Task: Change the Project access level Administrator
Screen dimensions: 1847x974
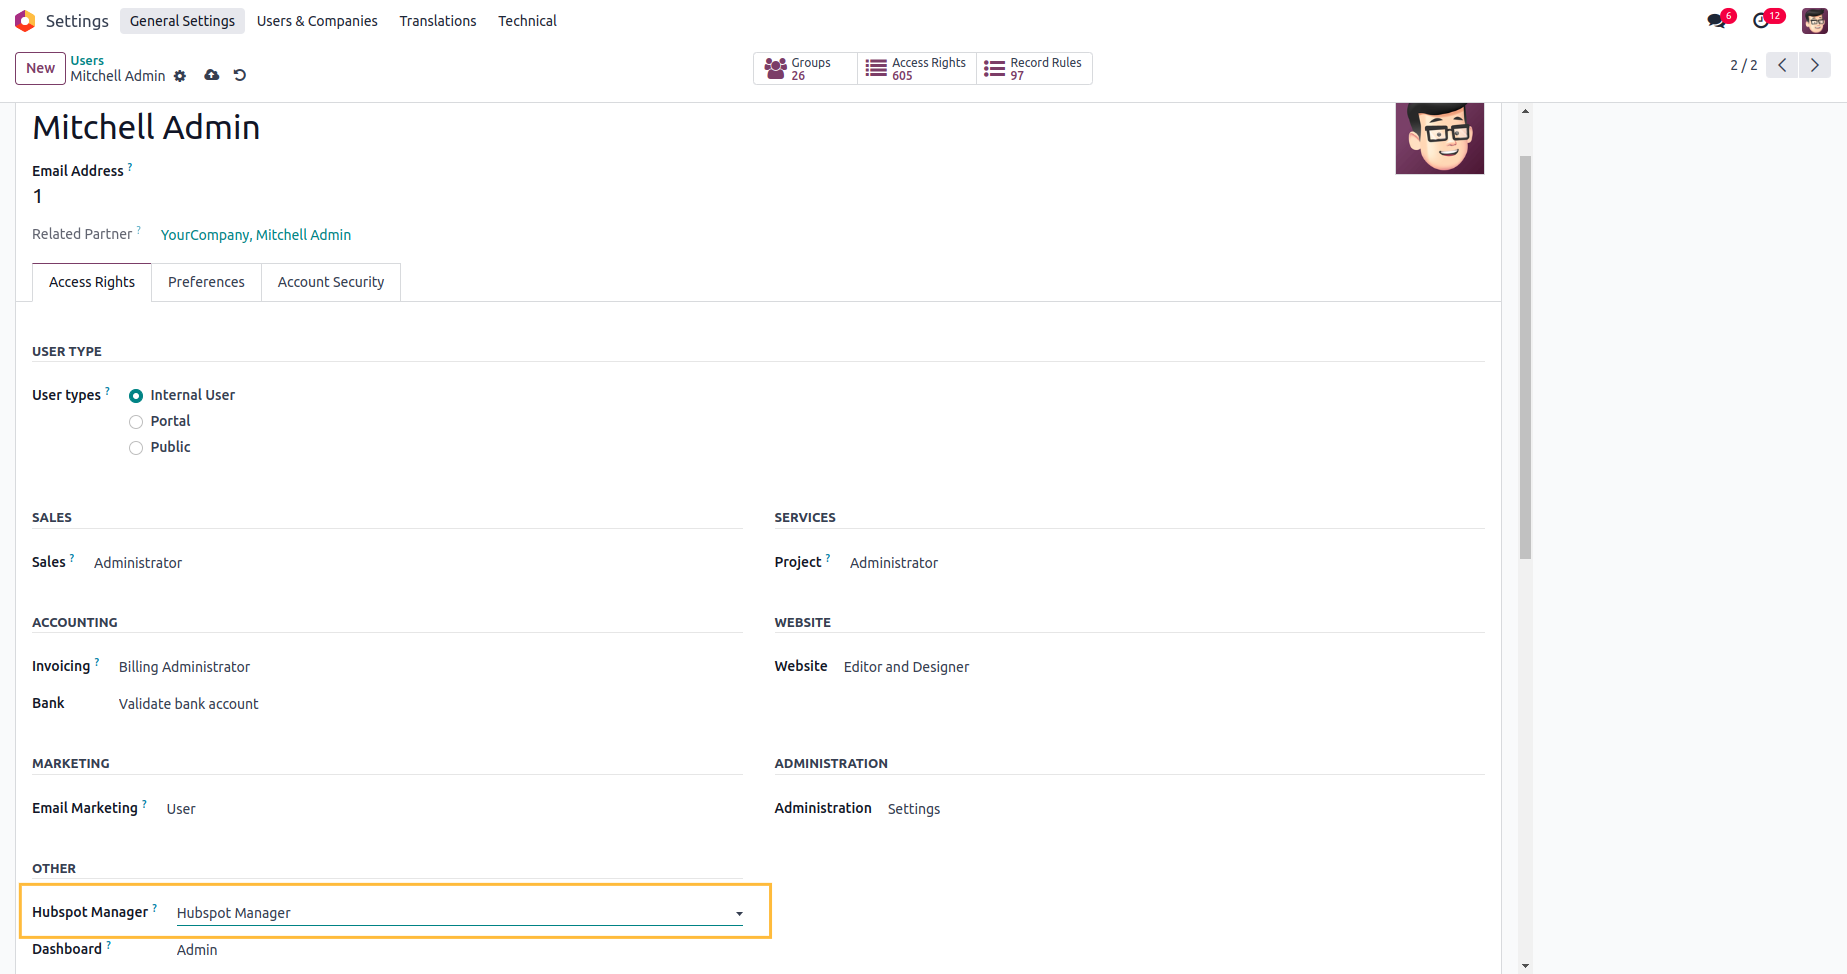Action: tap(894, 563)
